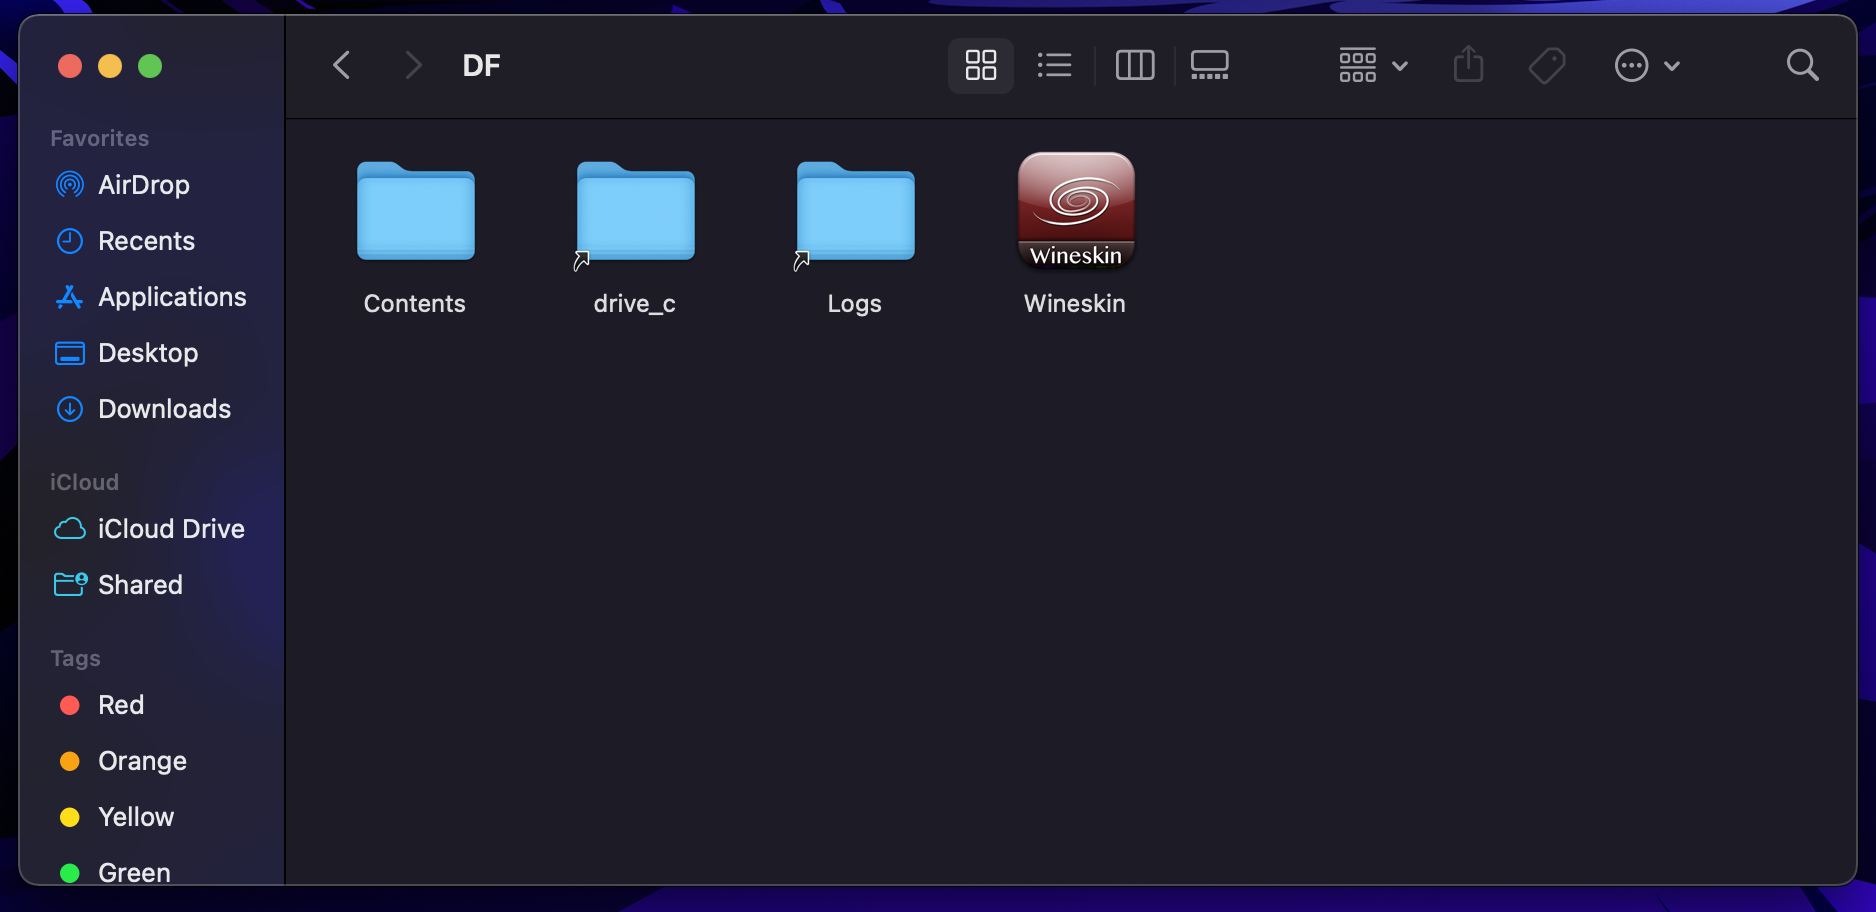The height and width of the screenshot is (912, 1876).
Task: Go back with the left chevron
Action: [342, 66]
